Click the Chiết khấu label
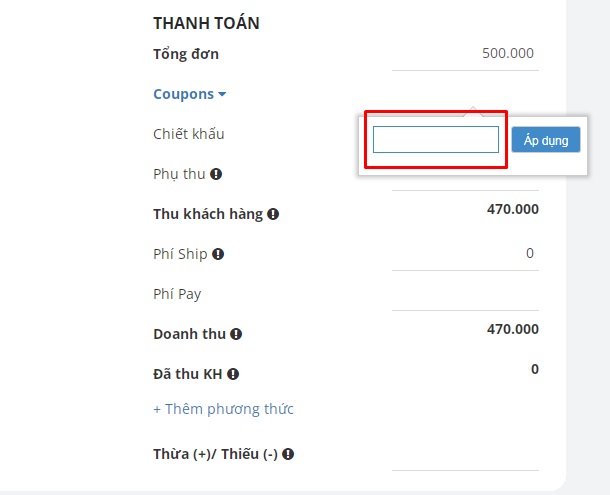Screen dimensions: 610x495 [182, 134]
